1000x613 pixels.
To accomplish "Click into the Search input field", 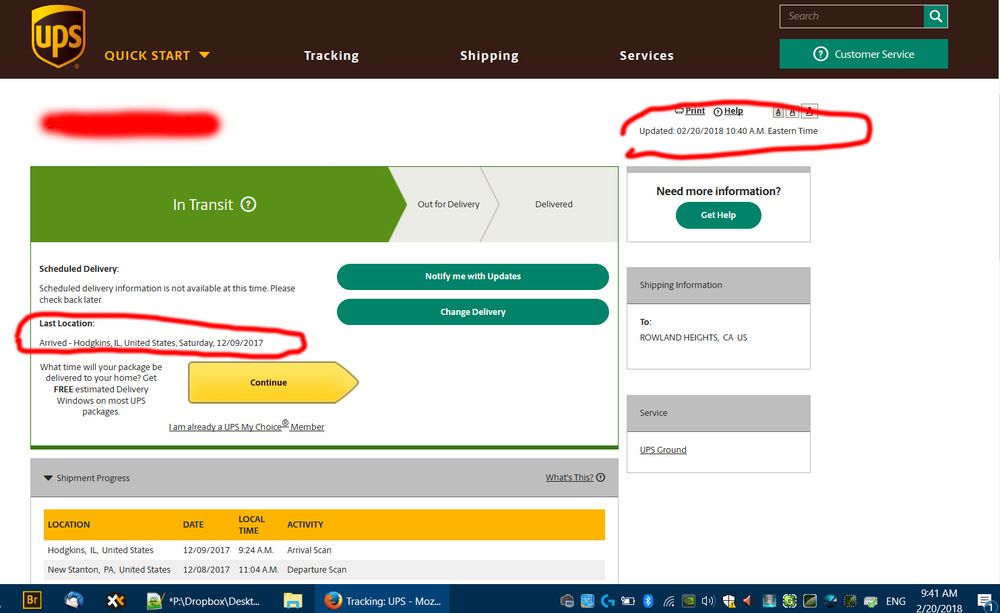I will pos(852,16).
